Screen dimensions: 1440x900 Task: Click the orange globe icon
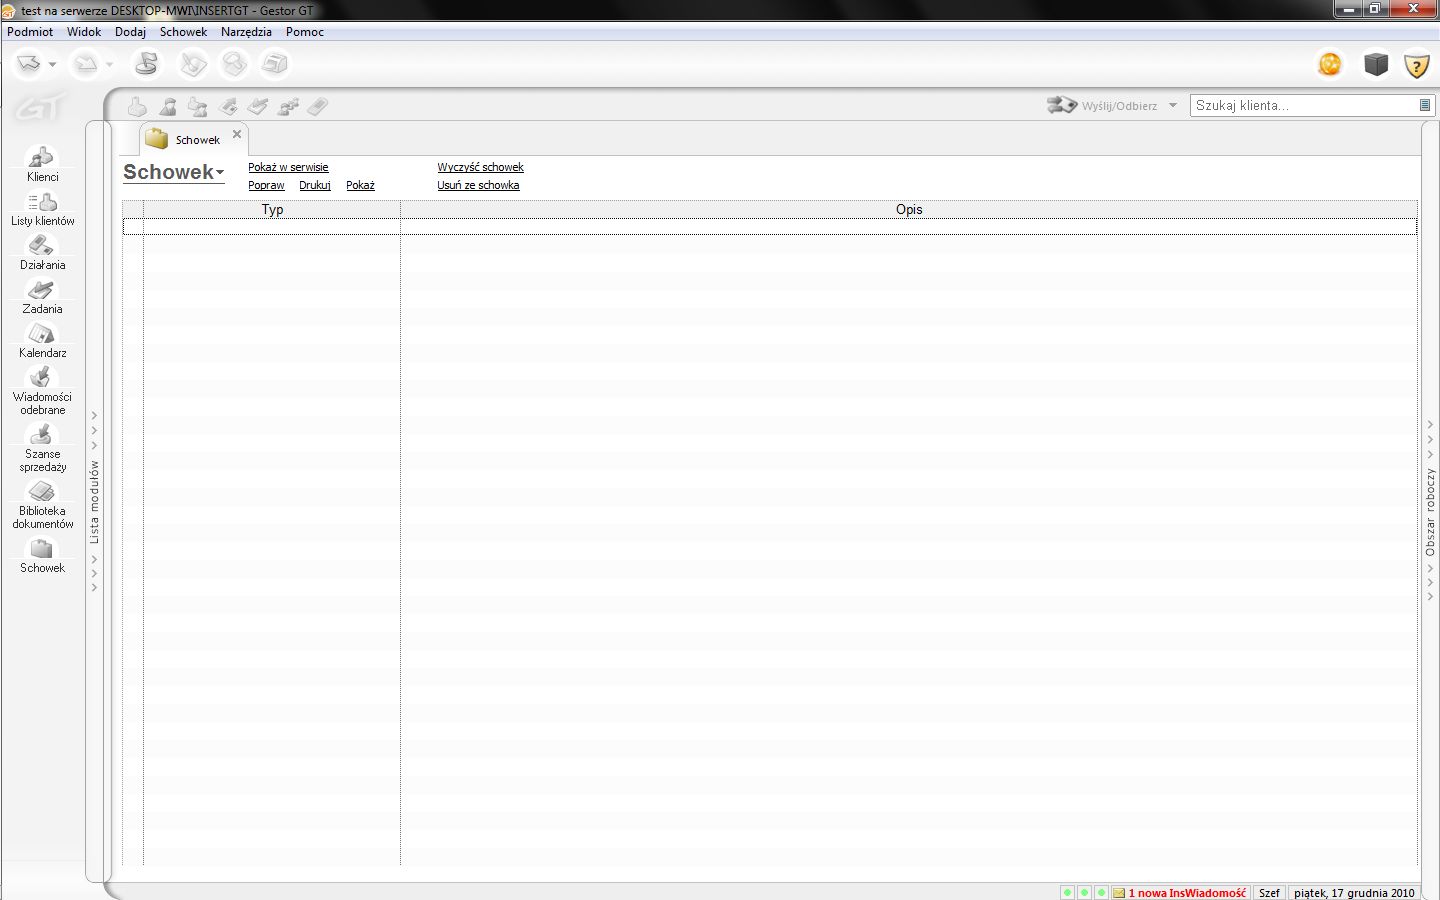[x=1330, y=64]
